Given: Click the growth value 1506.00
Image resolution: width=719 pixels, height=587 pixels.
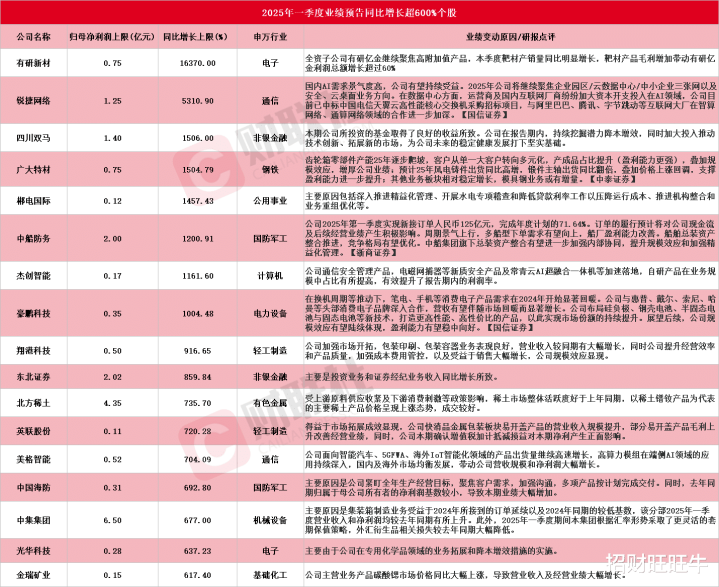Looking at the screenshot, I should [x=198, y=138].
